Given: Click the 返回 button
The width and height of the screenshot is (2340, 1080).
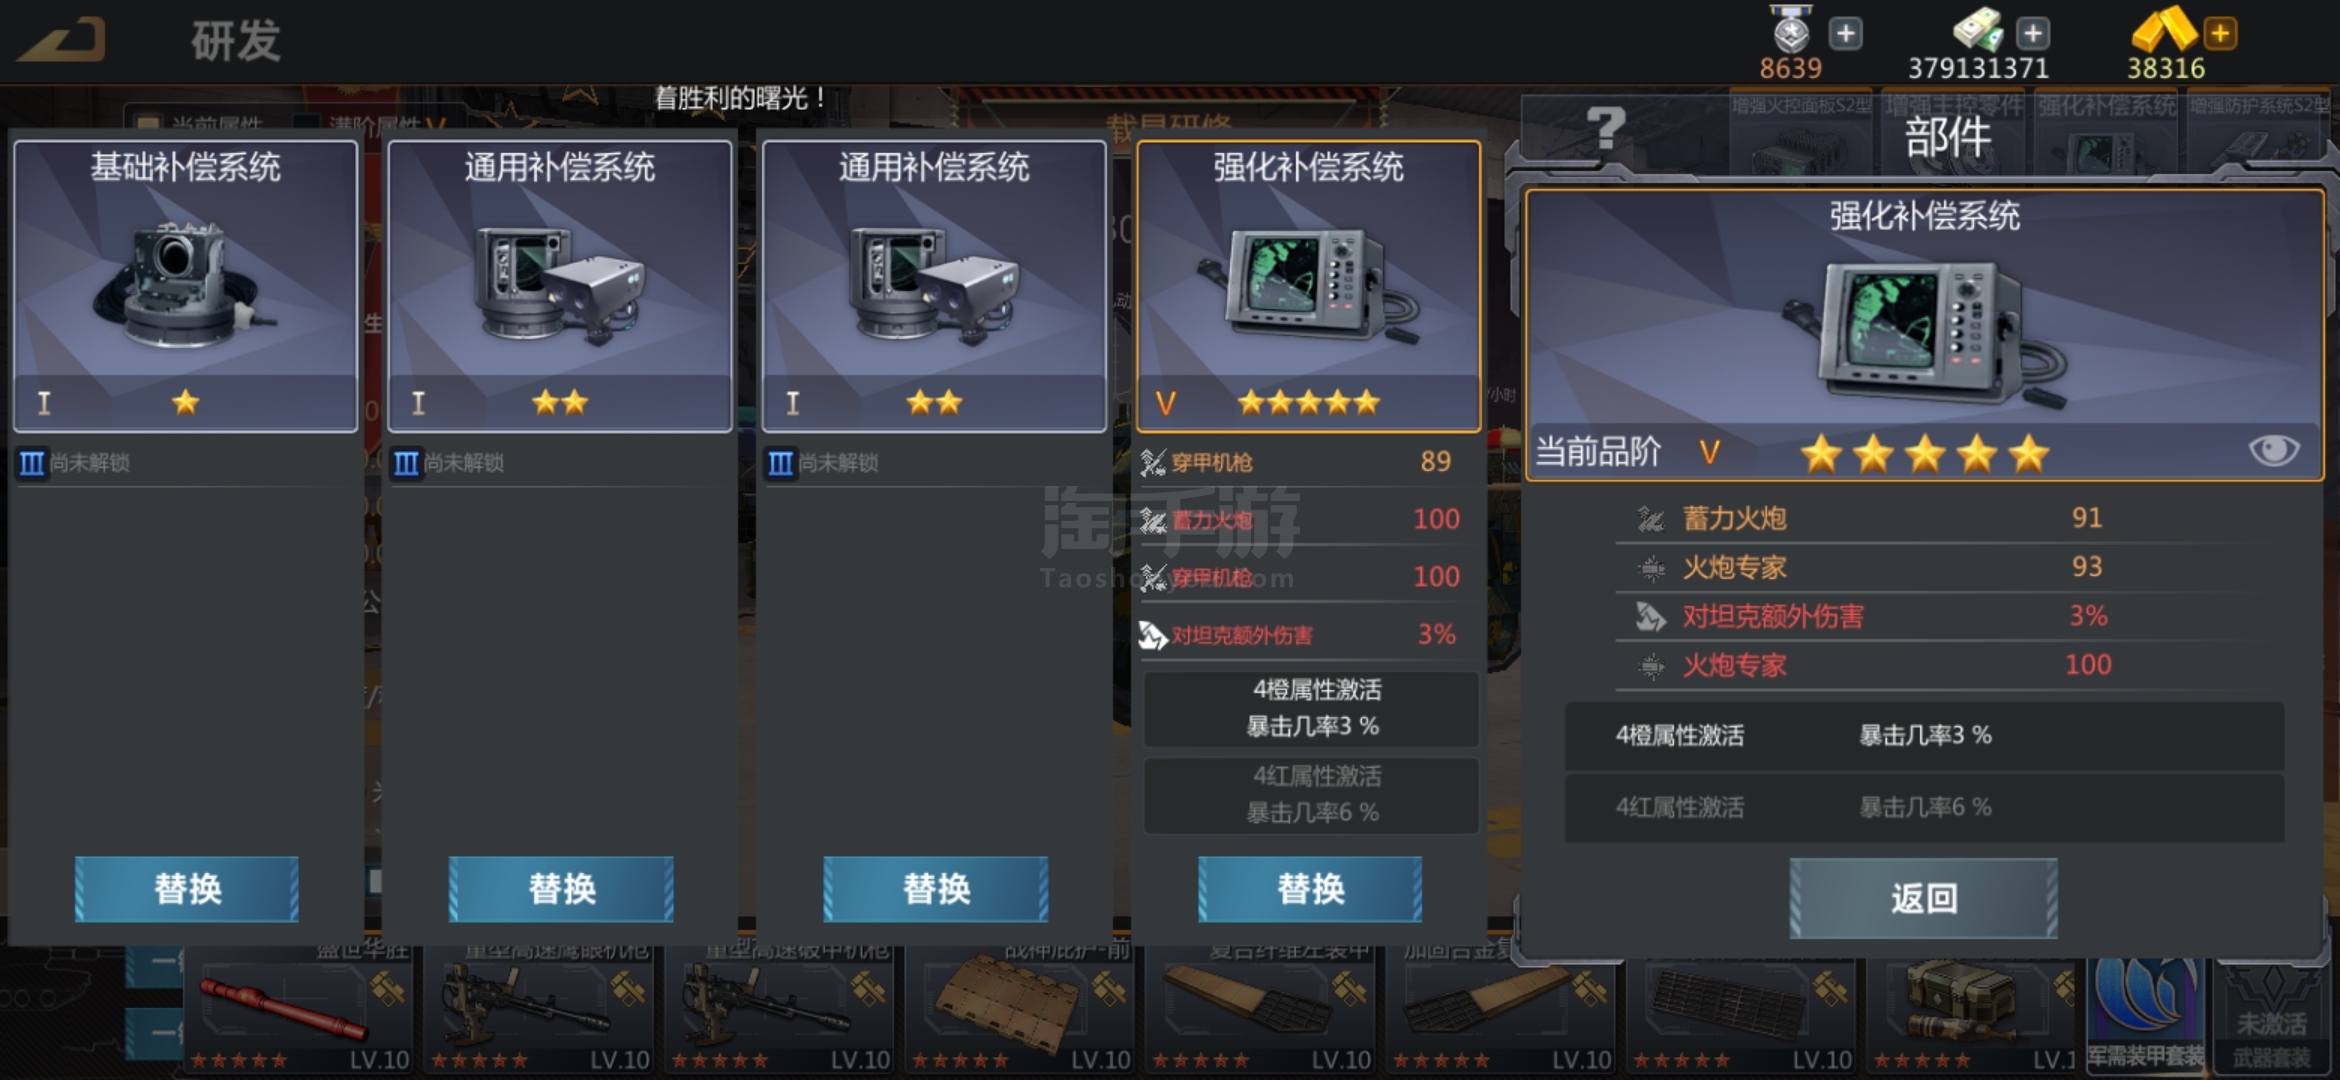Looking at the screenshot, I should click(1923, 898).
